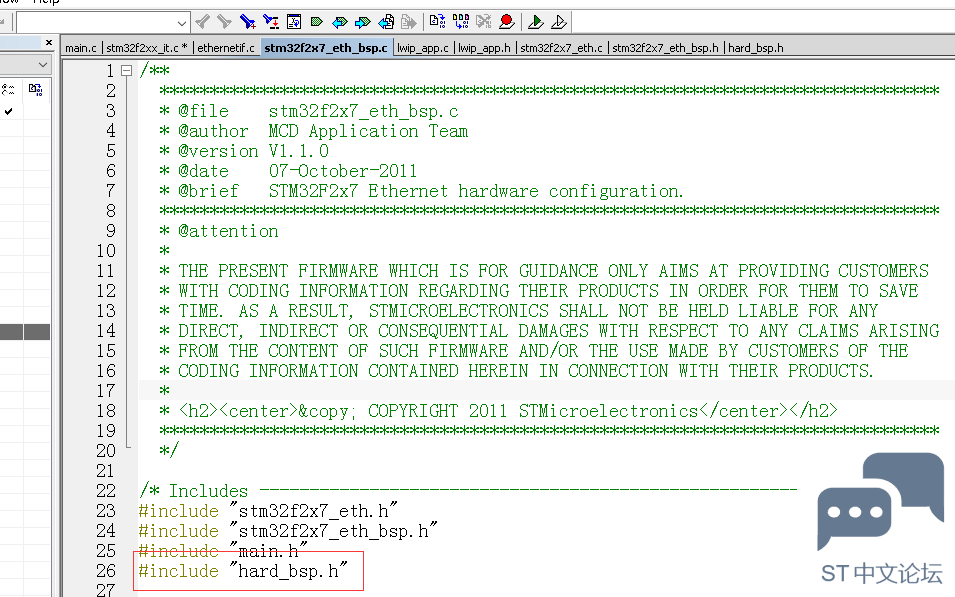Click #include "hard_bsp.h" line
Screen dimensions: 955x597
click(243, 571)
